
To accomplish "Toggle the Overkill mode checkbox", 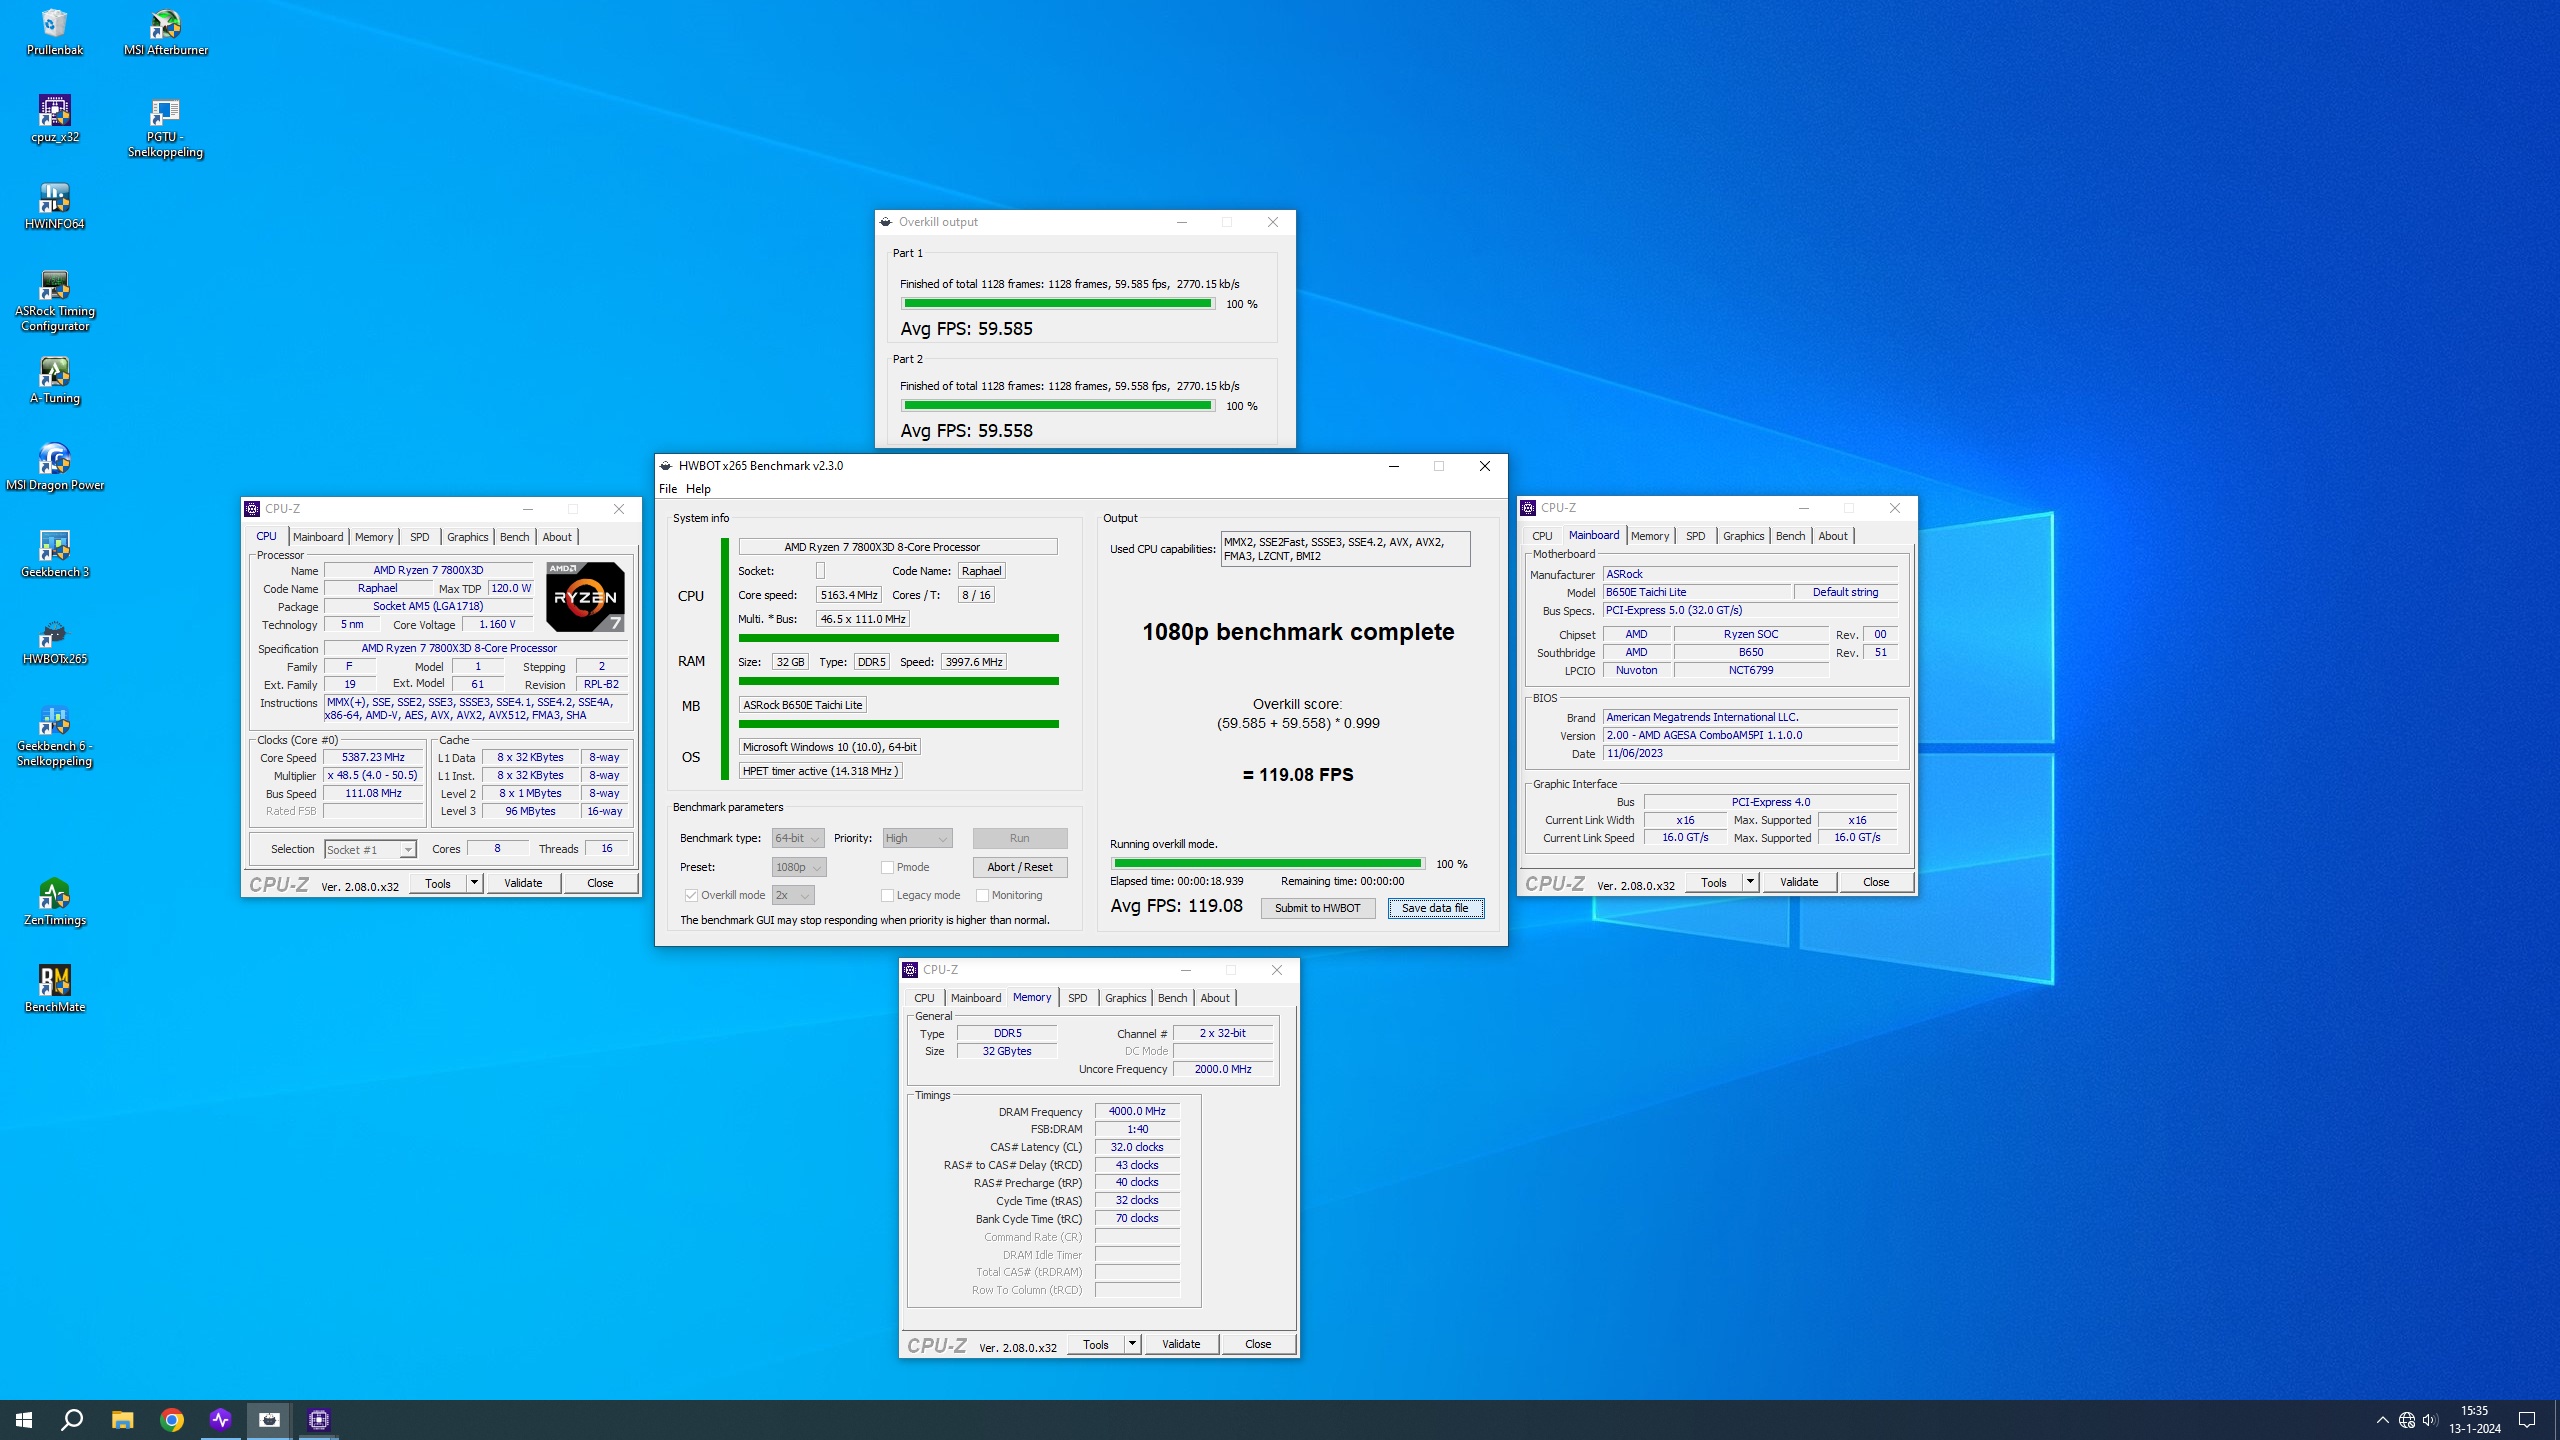I will tap(691, 895).
